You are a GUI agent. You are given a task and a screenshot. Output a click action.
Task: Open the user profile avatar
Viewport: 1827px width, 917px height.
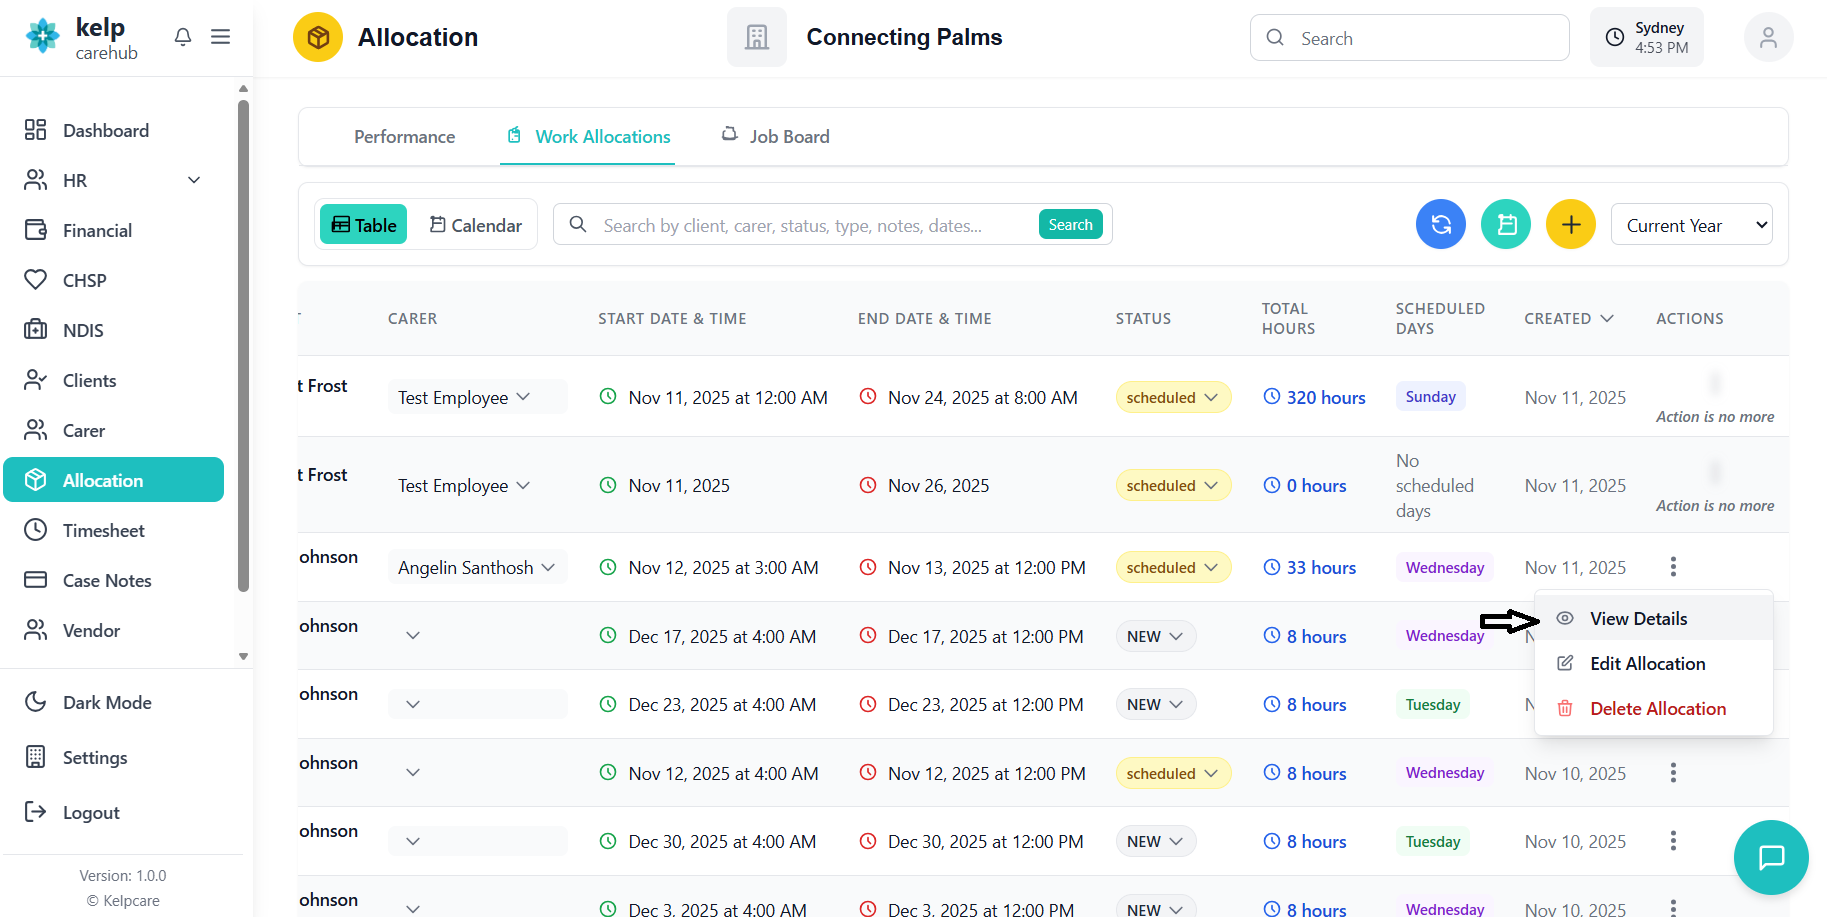(x=1768, y=38)
